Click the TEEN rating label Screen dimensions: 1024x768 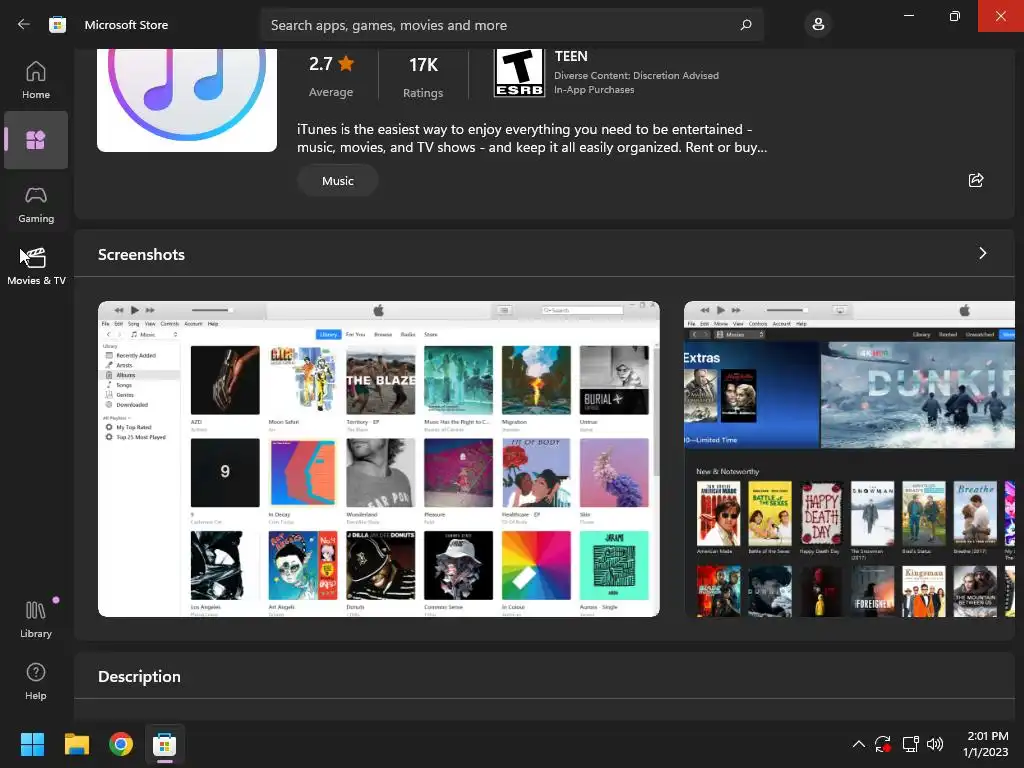point(571,56)
